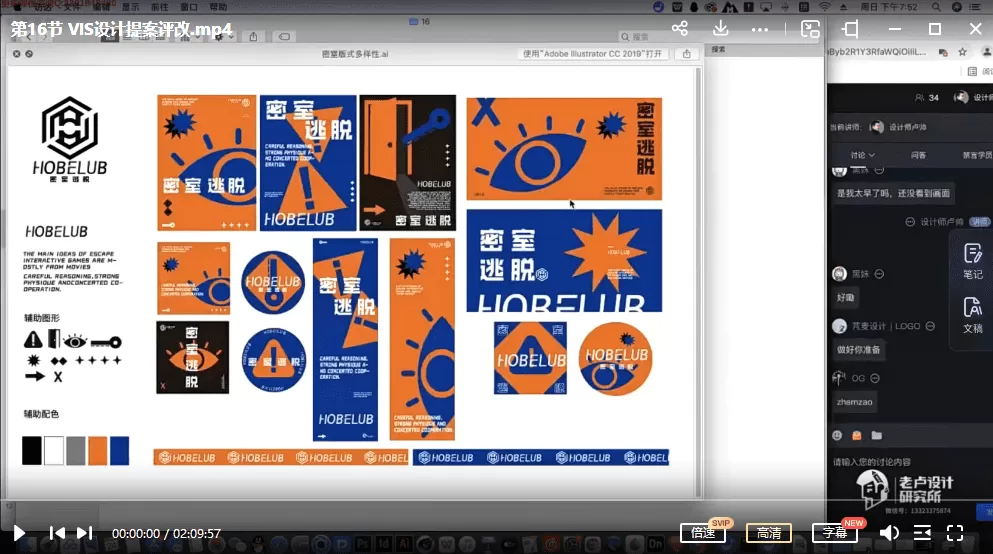Pin the player window on top

[x=851, y=29]
